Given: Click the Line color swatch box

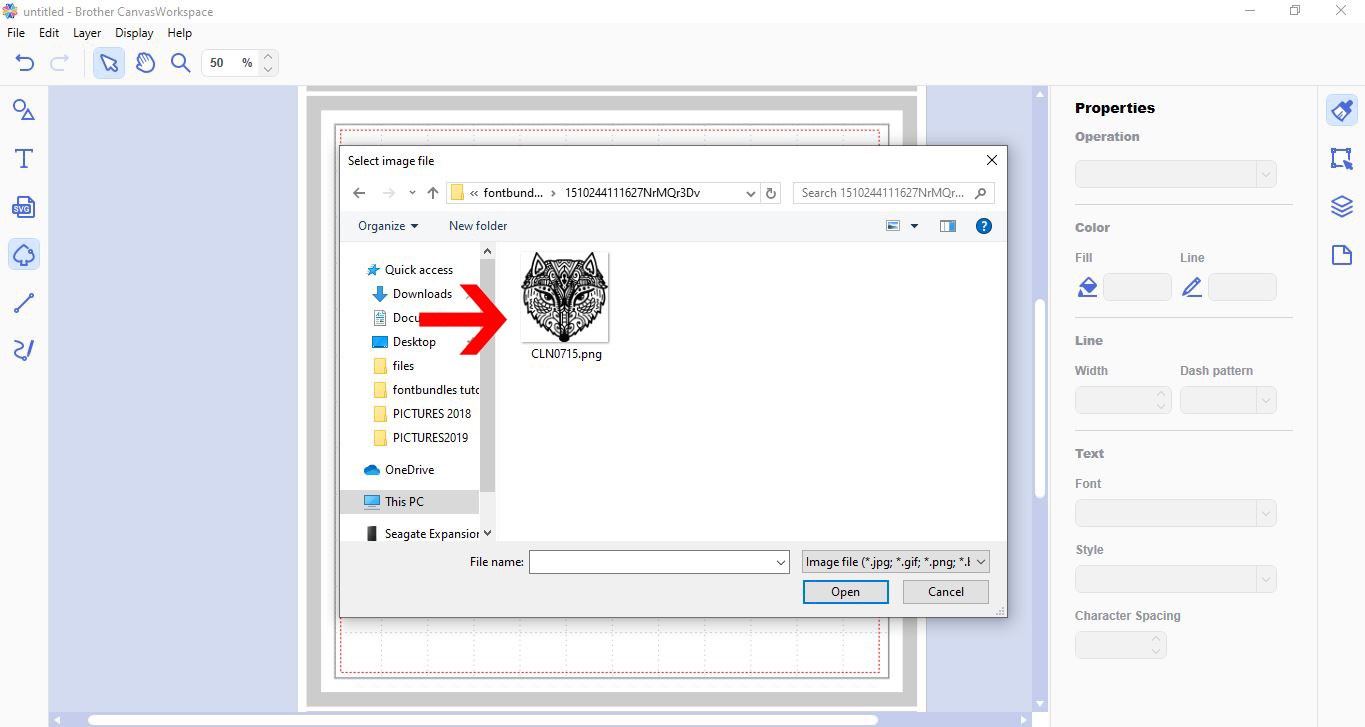Looking at the screenshot, I should [x=1242, y=287].
